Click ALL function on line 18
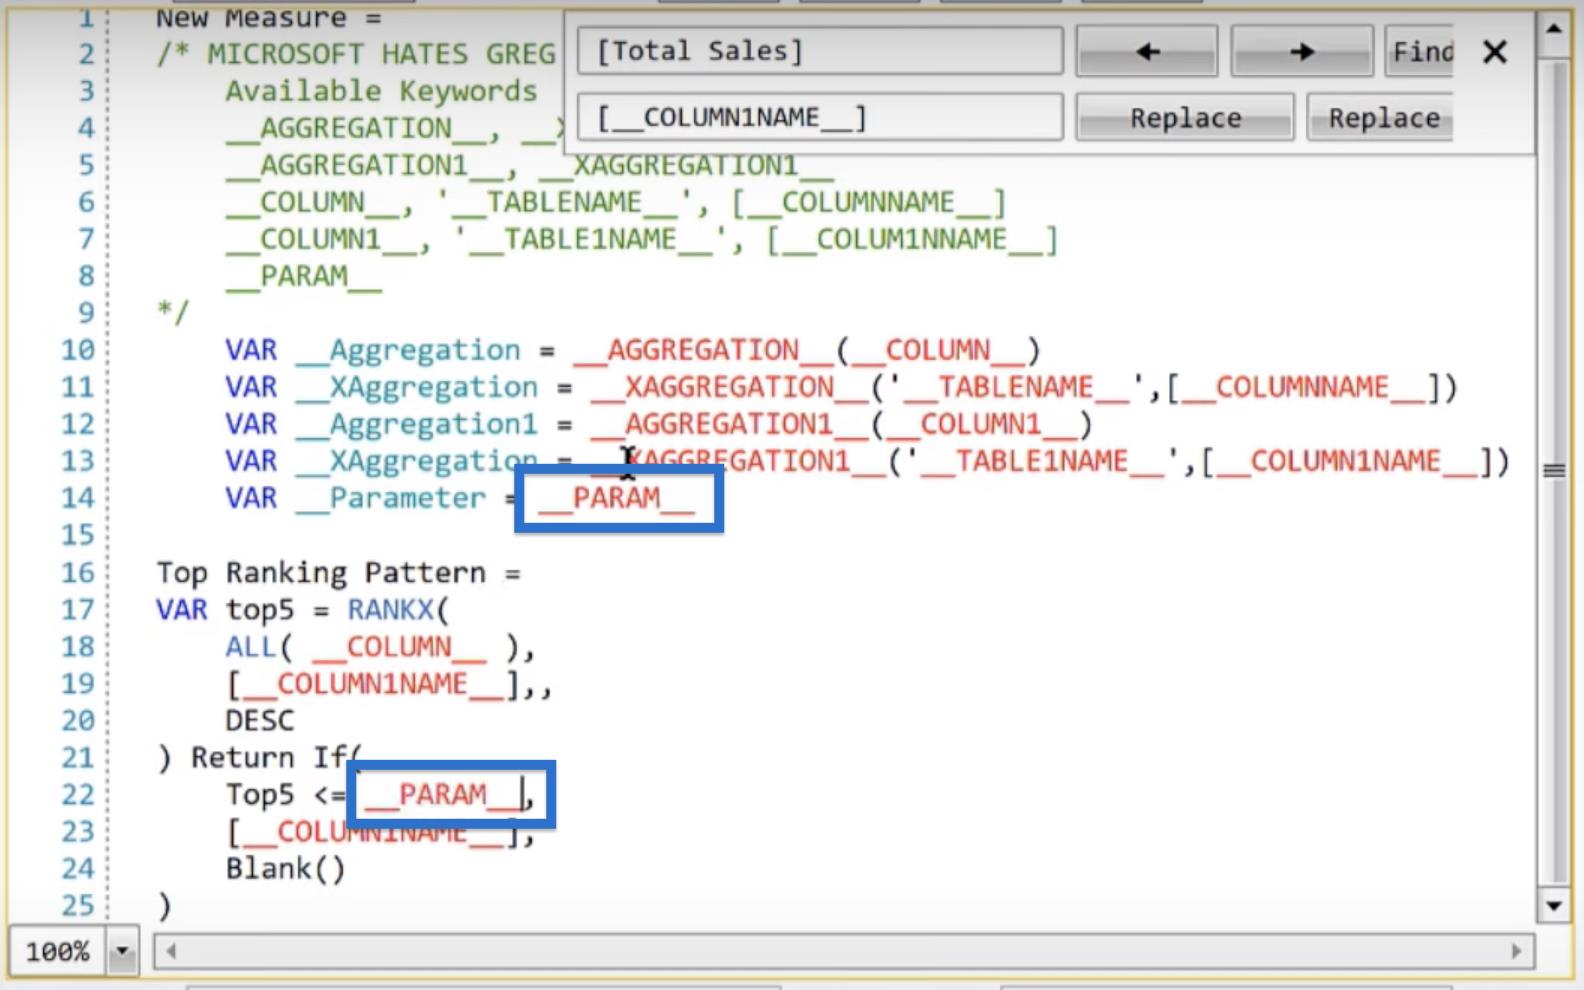Image resolution: width=1584 pixels, height=990 pixels. (x=249, y=647)
